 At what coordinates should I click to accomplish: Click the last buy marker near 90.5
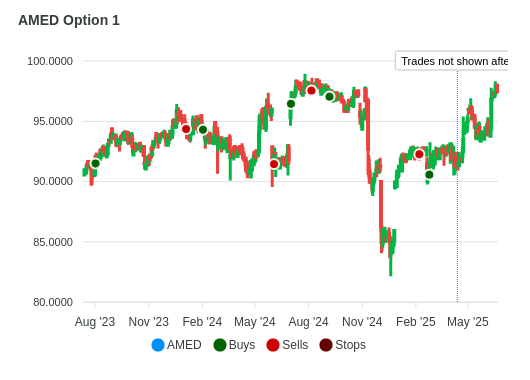(429, 175)
